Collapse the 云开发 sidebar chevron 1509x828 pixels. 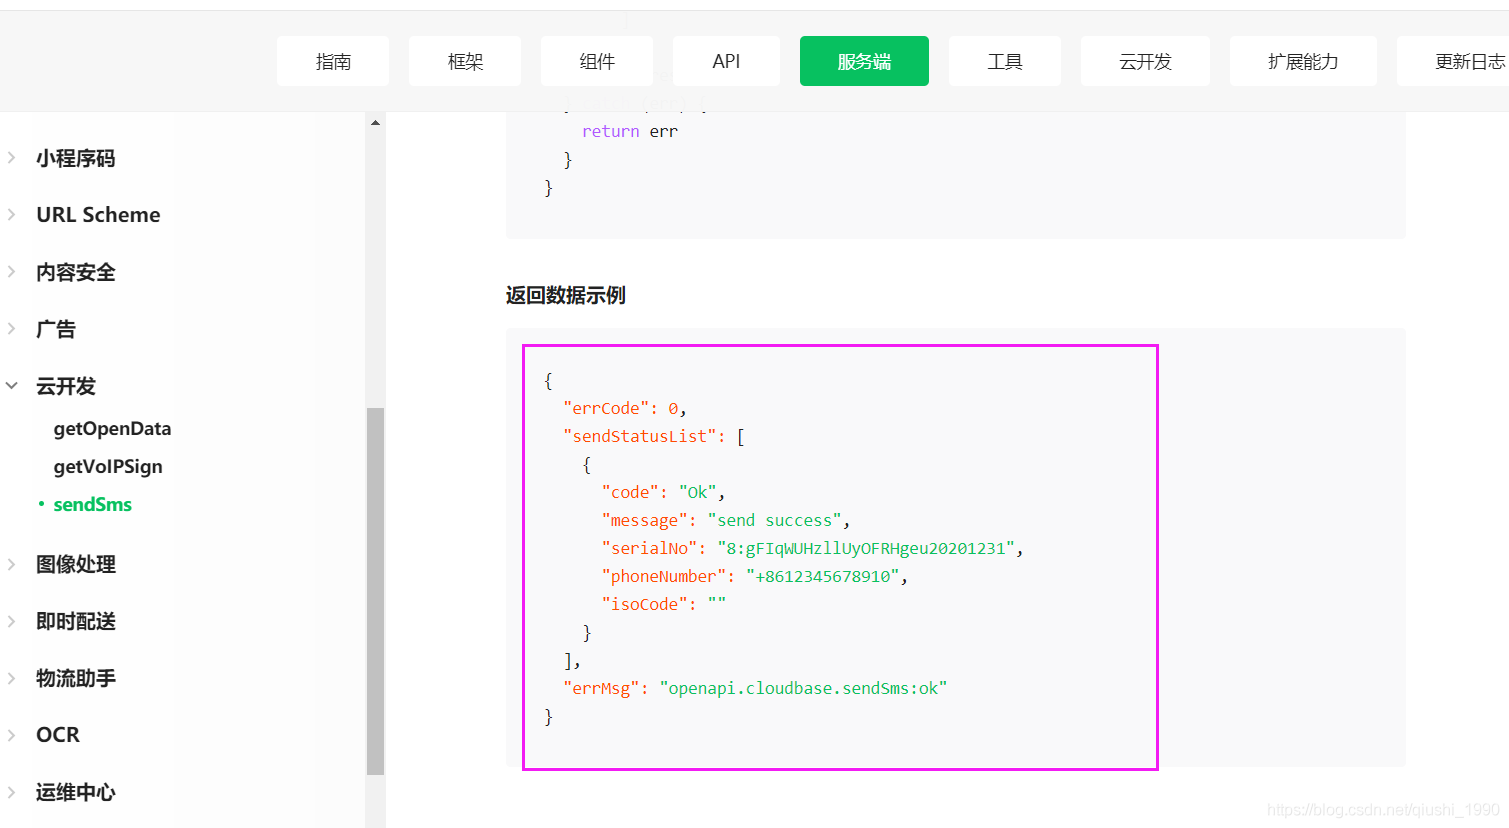tap(12, 385)
